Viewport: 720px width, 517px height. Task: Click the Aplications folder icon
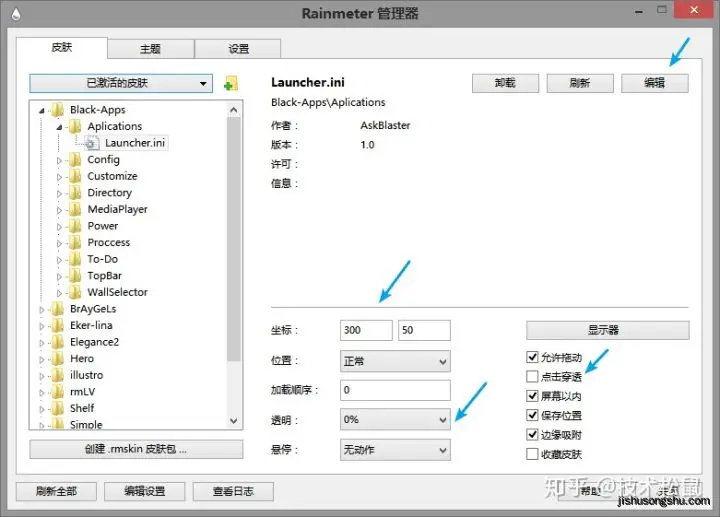75,126
